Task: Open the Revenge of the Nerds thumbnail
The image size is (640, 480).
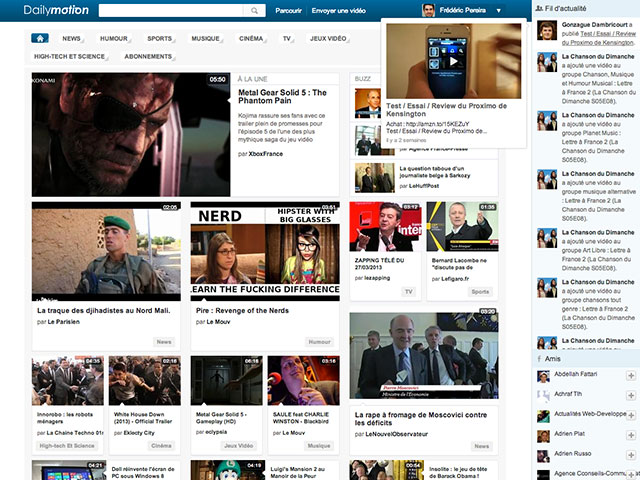Action: pos(265,251)
